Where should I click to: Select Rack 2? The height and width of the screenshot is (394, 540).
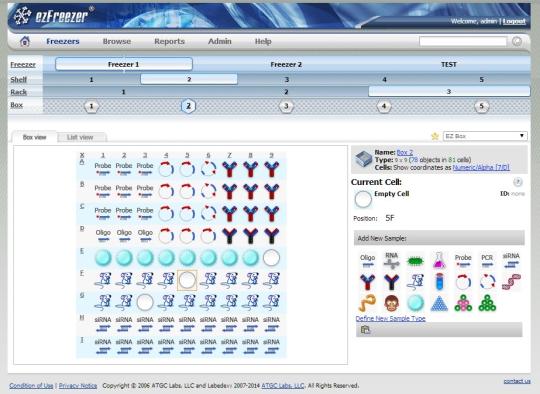(286, 92)
